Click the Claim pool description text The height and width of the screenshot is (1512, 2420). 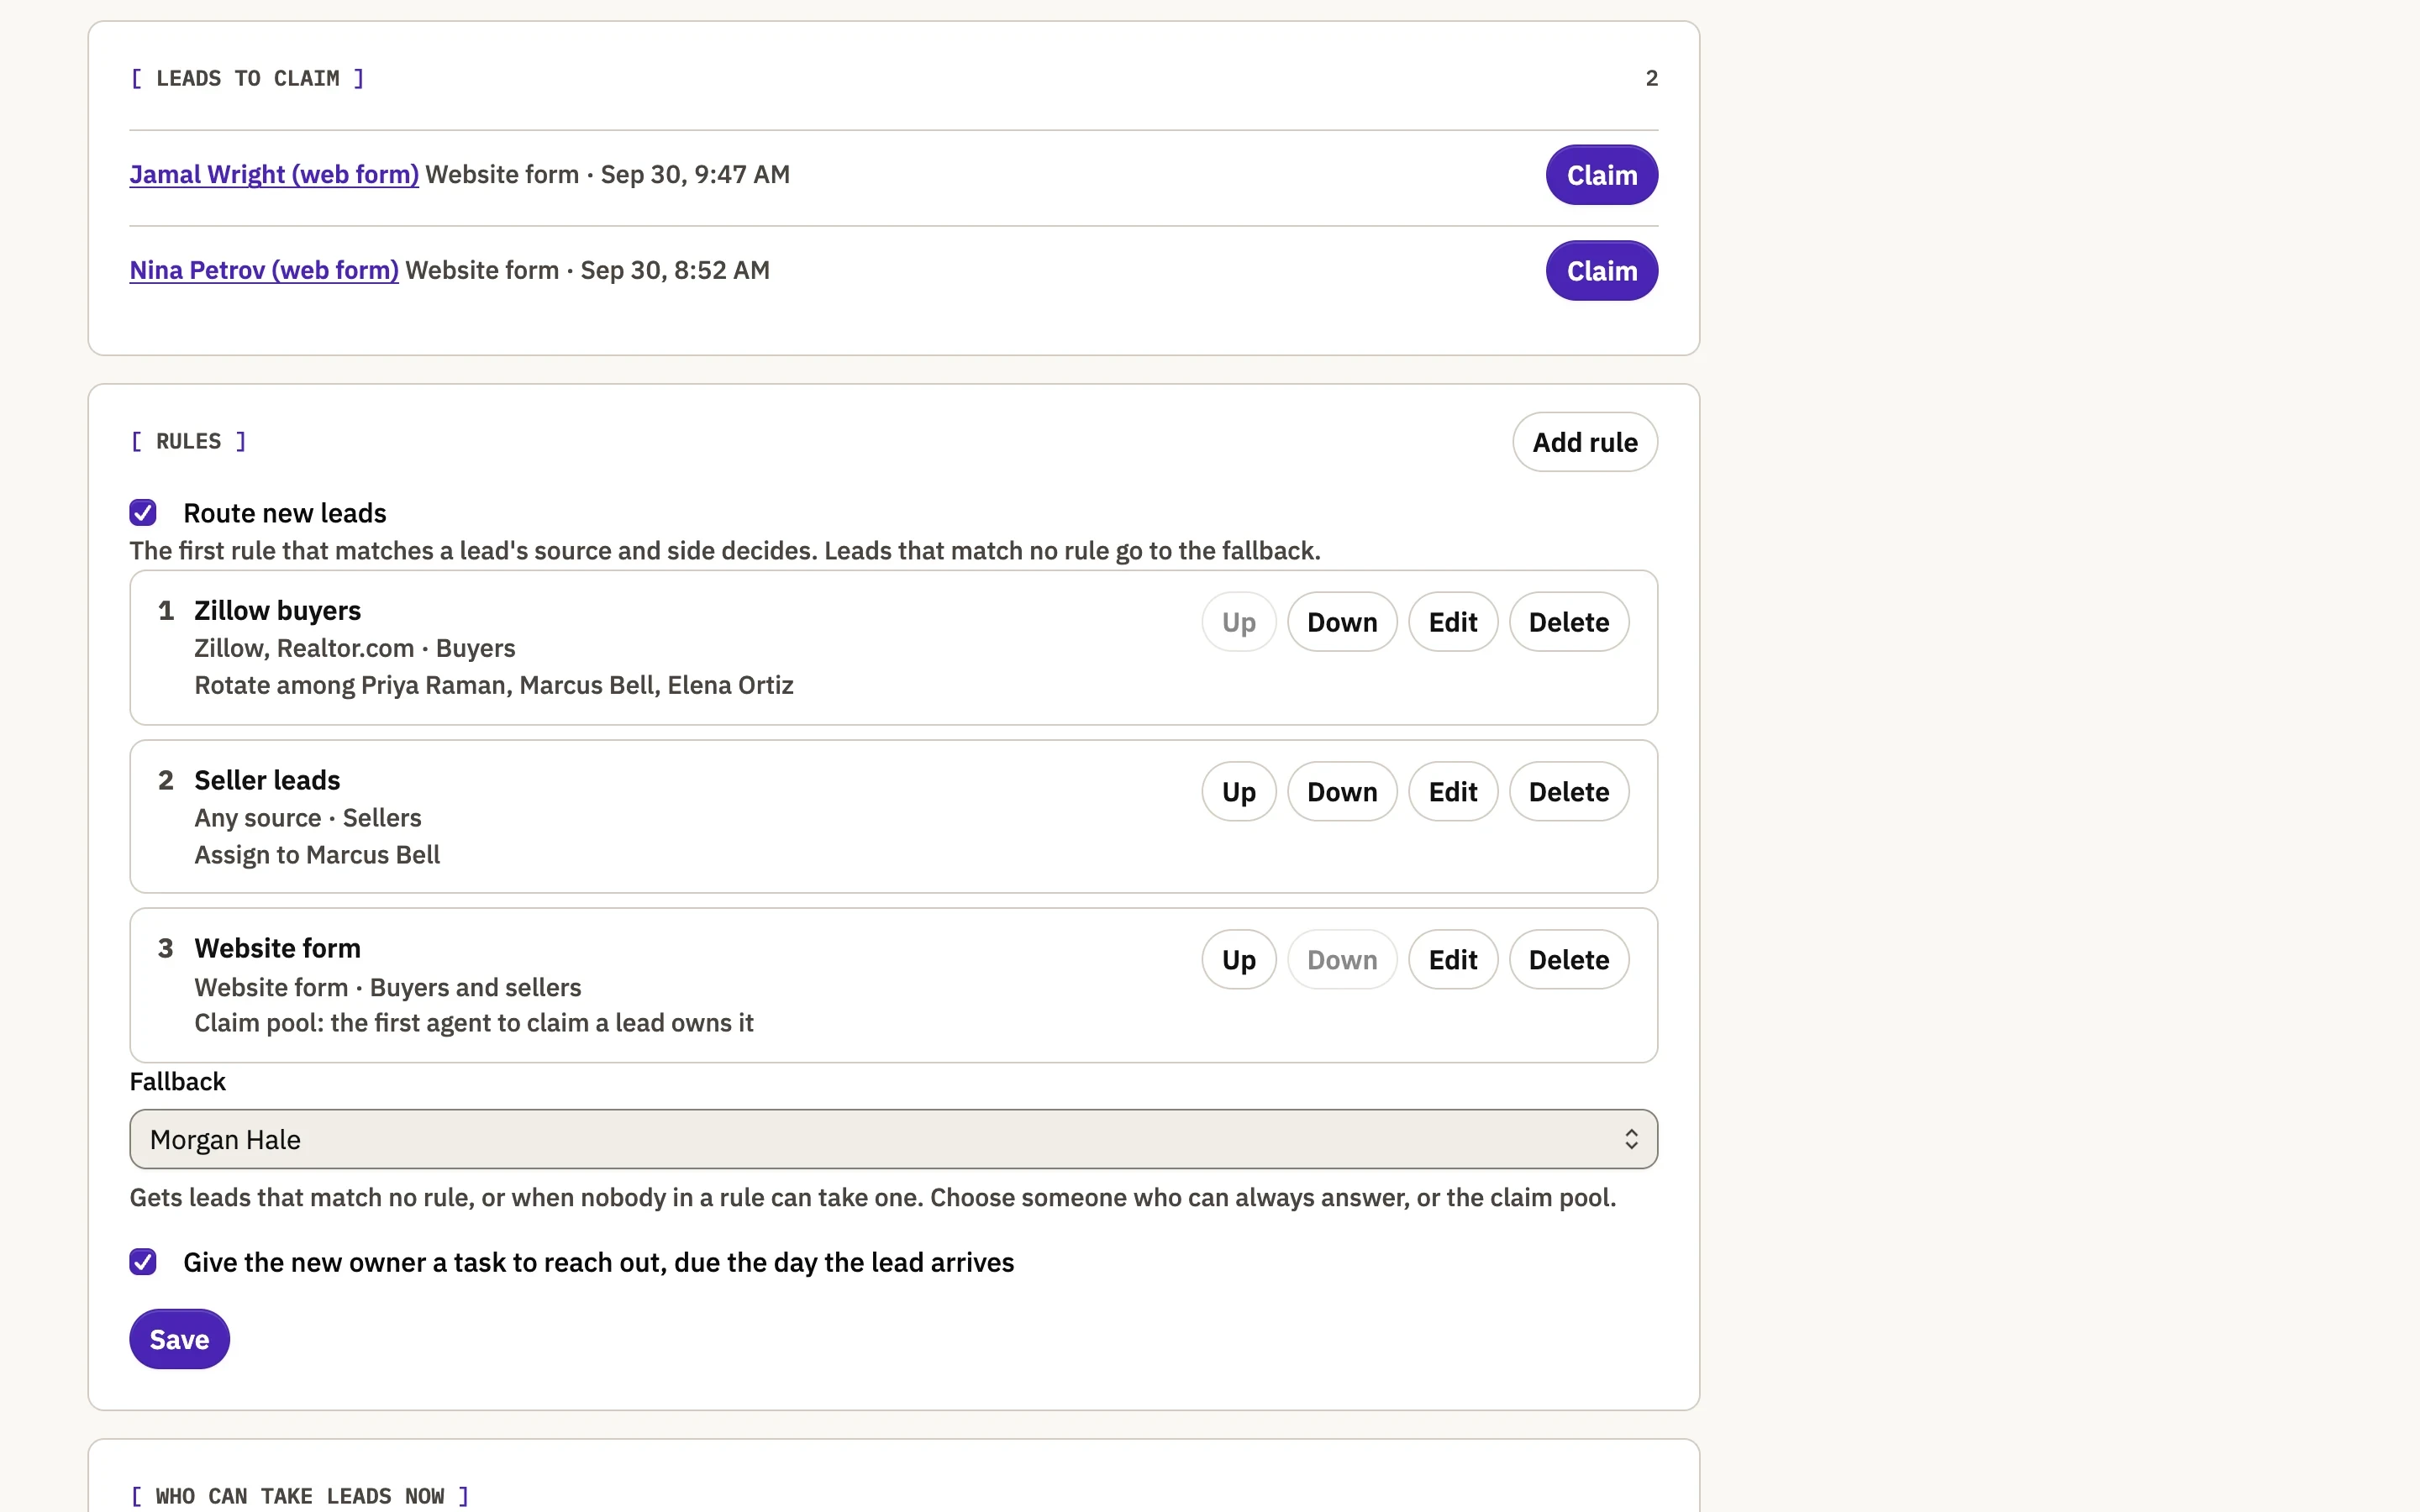point(474,1023)
